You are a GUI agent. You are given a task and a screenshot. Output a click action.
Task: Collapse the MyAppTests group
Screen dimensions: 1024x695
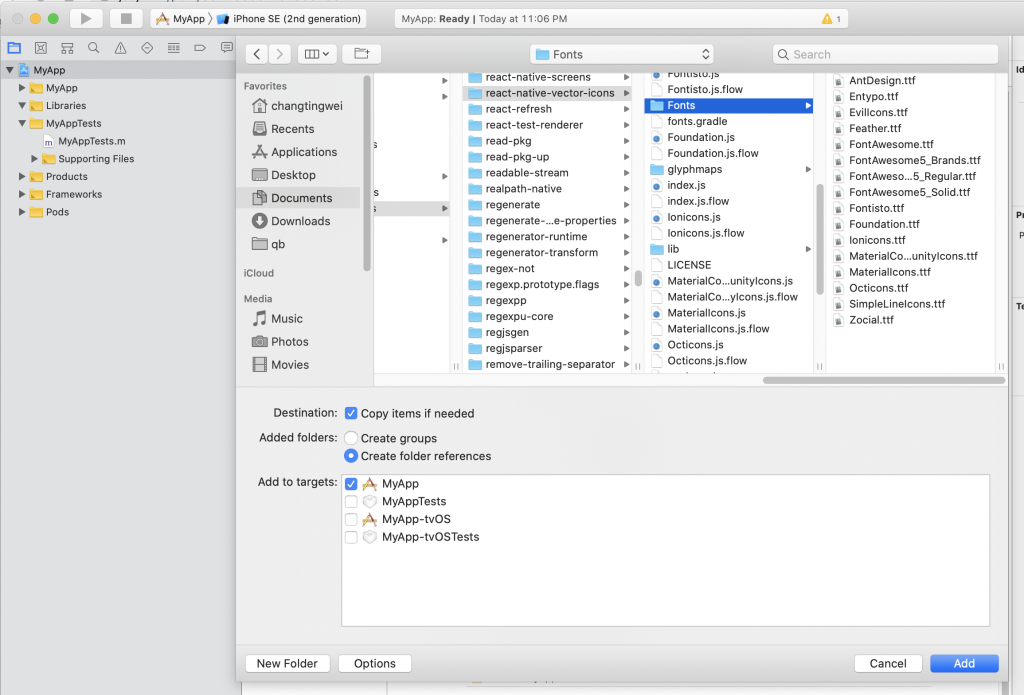(22, 123)
